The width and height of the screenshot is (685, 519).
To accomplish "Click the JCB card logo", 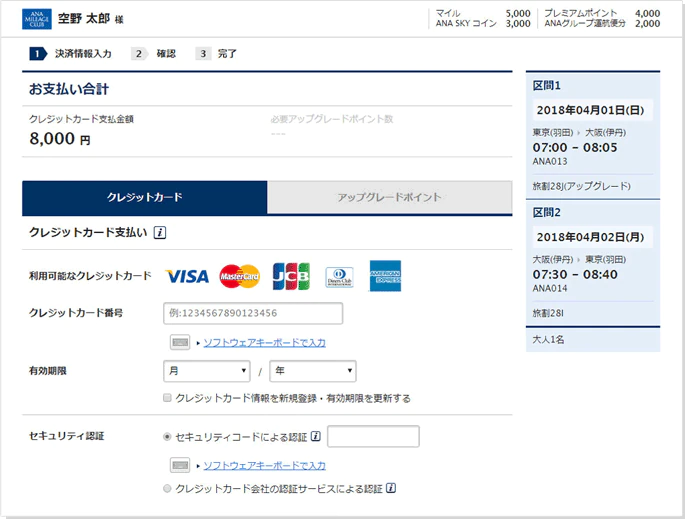I will coord(291,276).
